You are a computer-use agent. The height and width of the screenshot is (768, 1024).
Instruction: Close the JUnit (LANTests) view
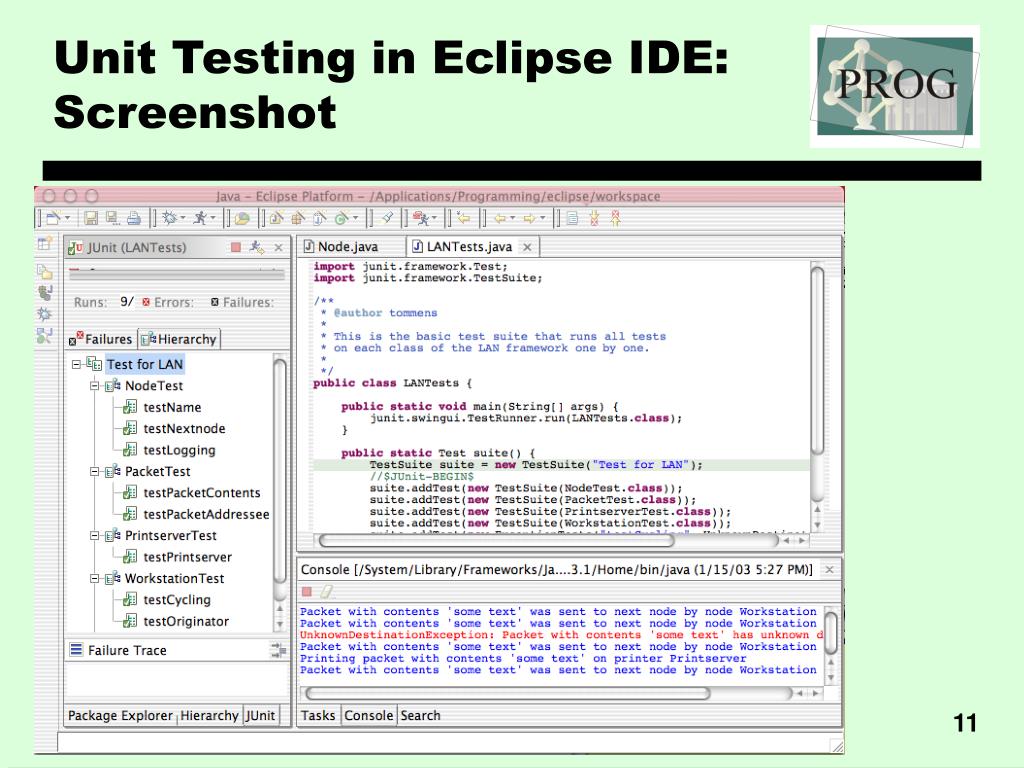278,248
